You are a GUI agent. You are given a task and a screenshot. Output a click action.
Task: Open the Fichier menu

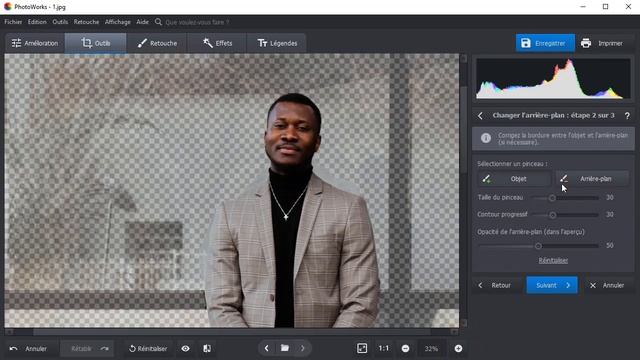[13, 22]
